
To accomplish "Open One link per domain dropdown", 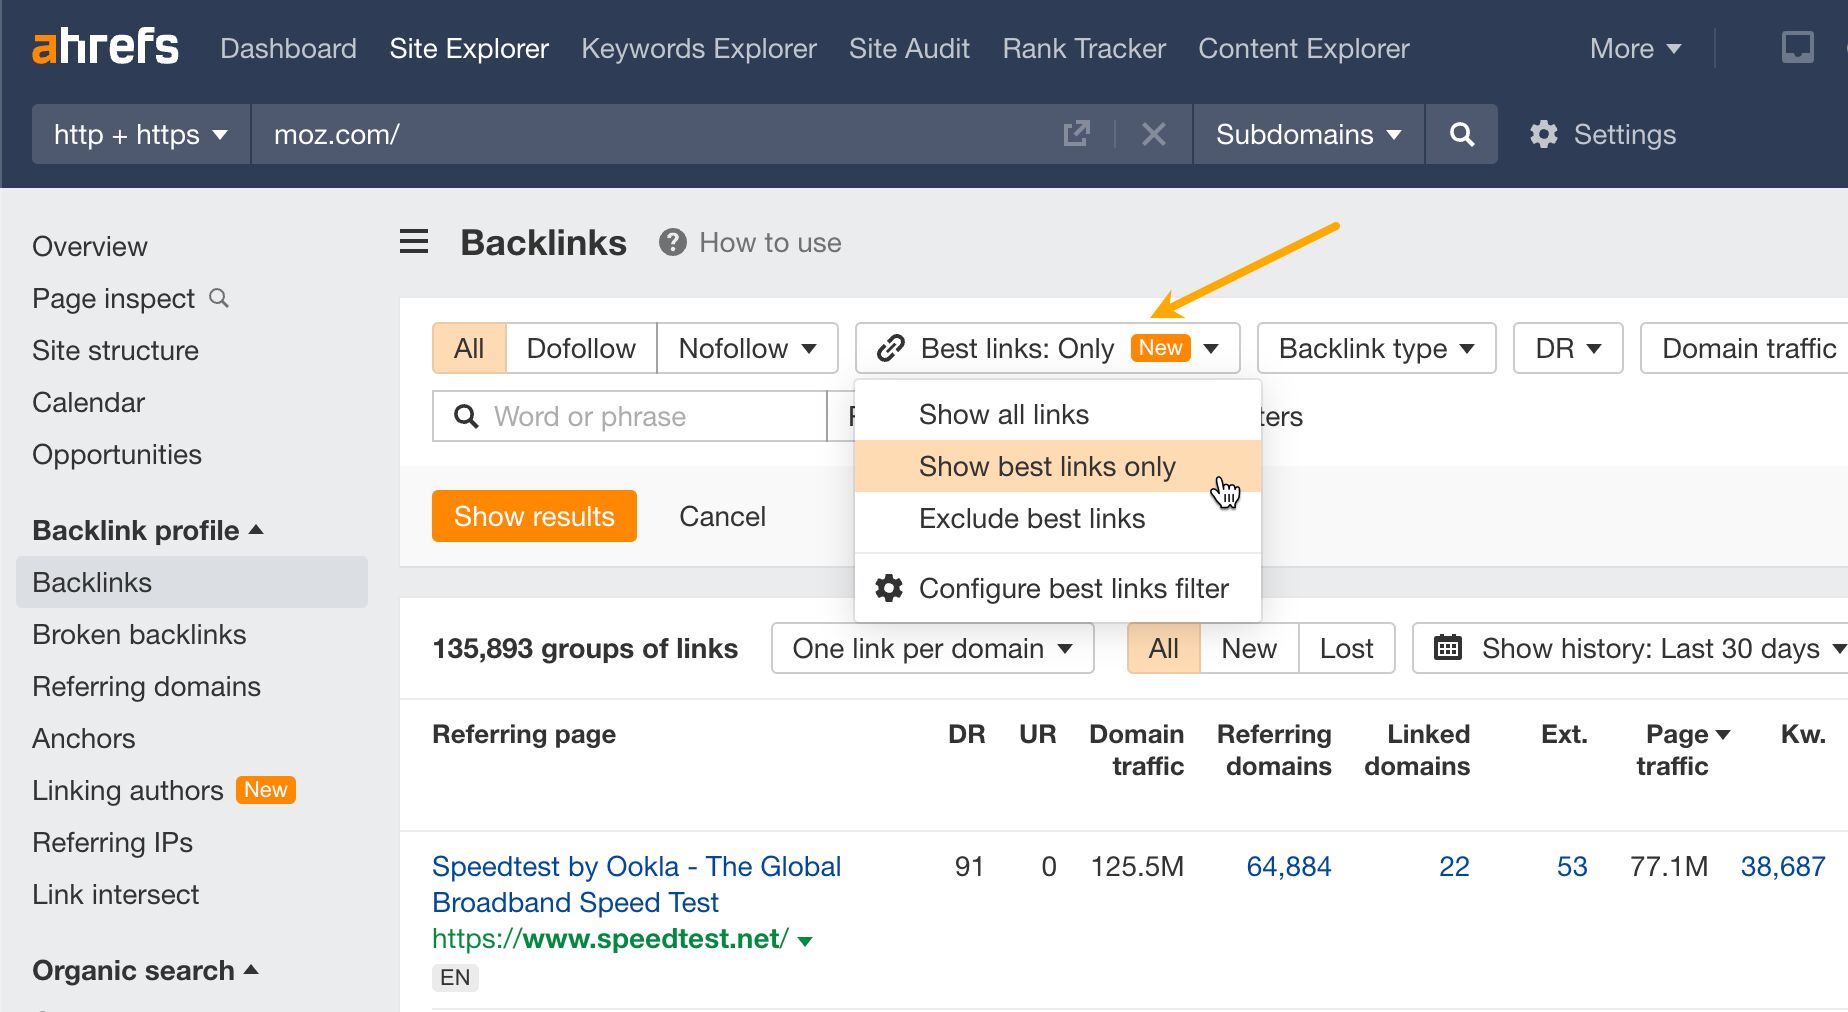I will pos(932,648).
